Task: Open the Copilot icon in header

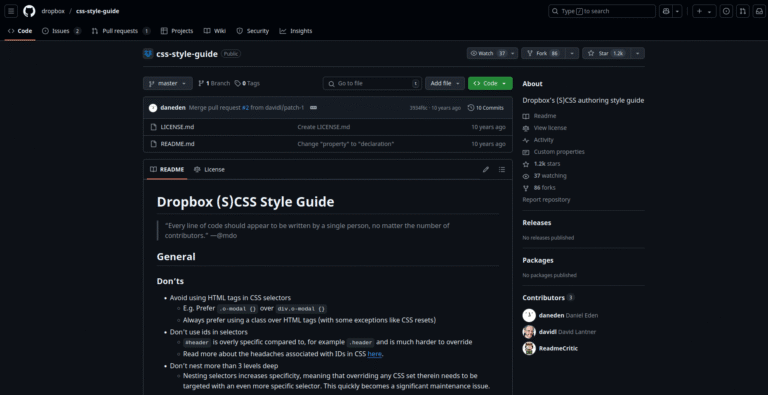Action: click(x=666, y=11)
